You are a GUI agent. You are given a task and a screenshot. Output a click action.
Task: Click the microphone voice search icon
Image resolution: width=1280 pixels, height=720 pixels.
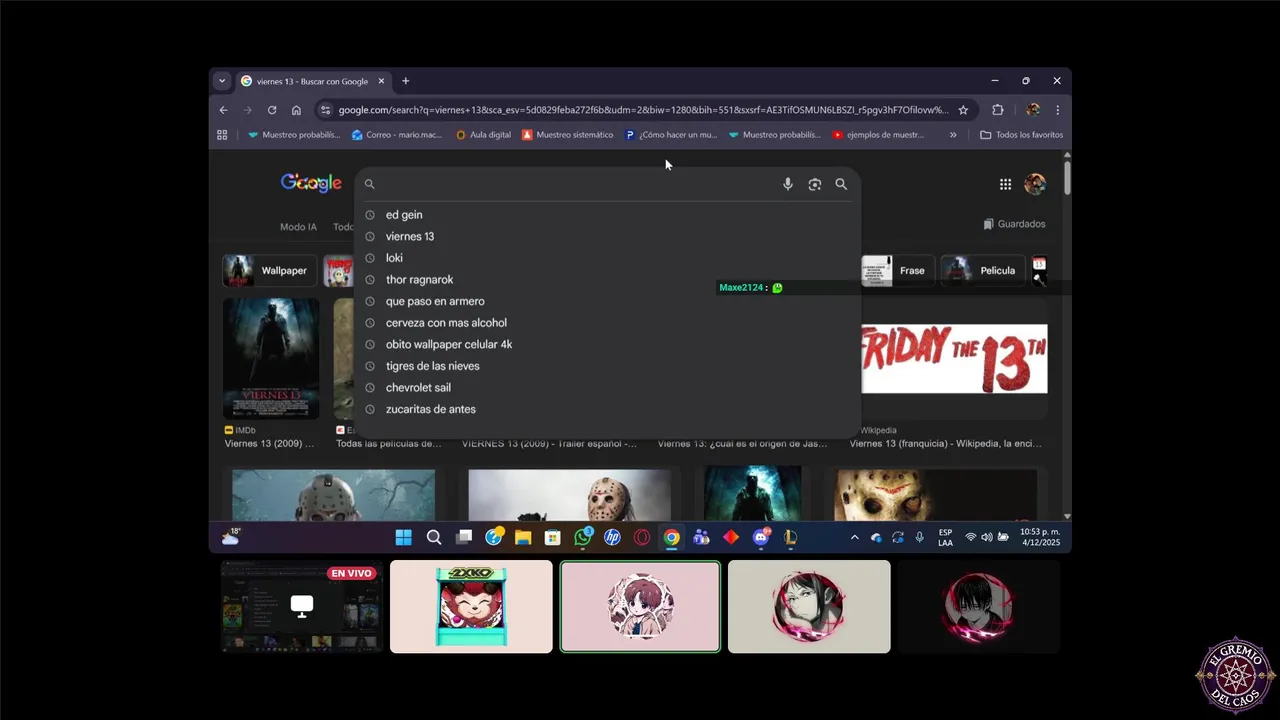788,184
